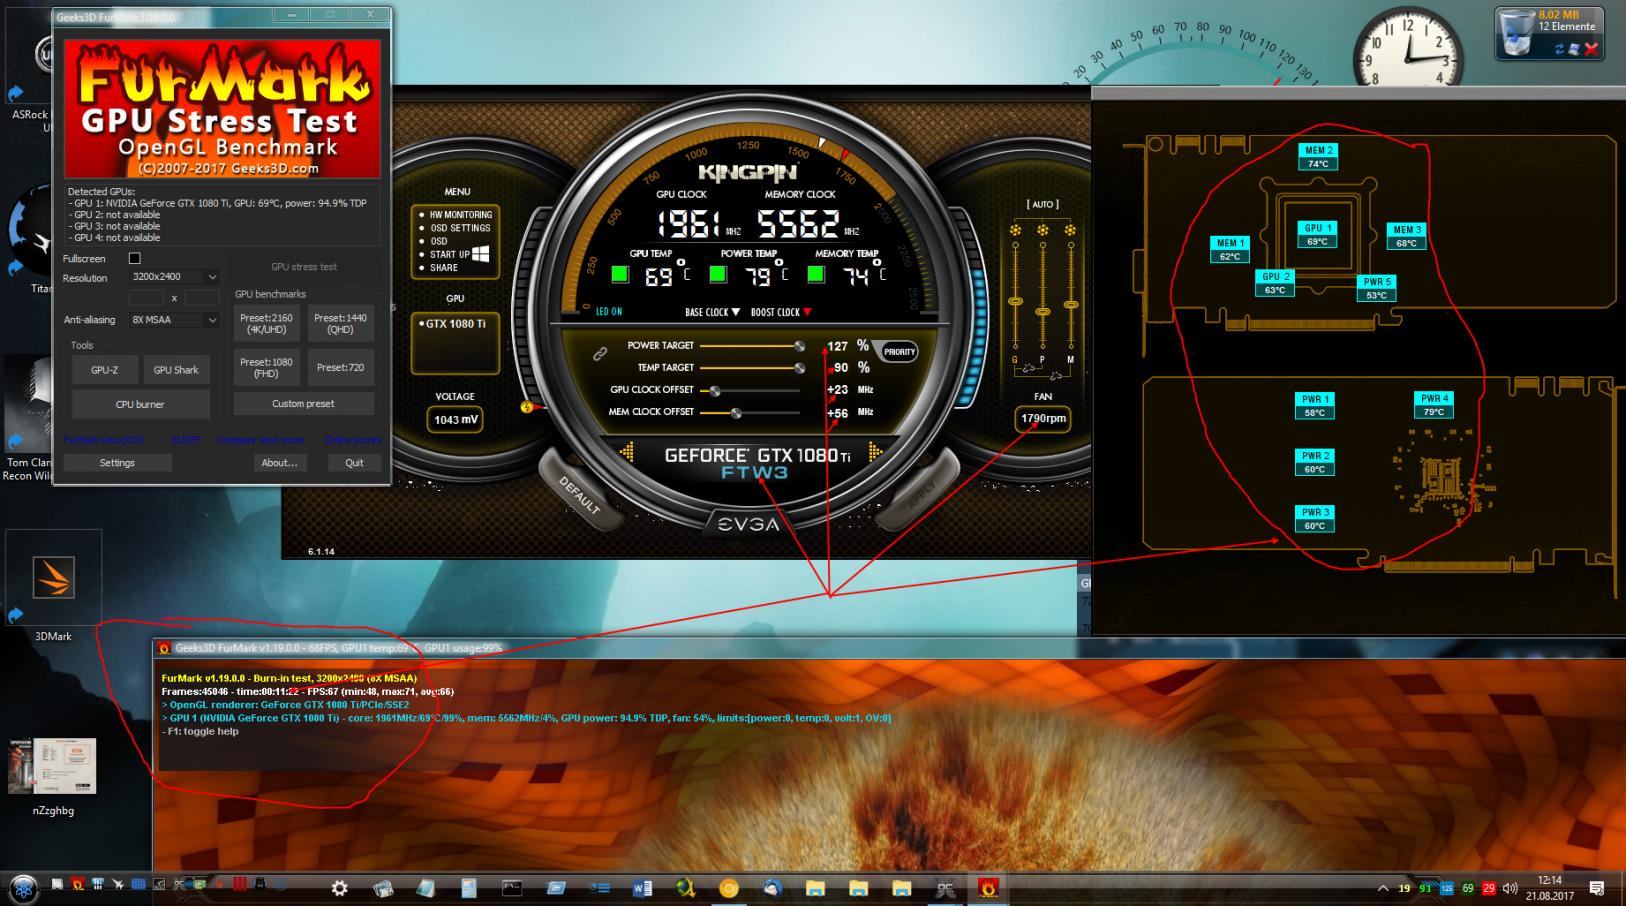Click the G fan icon above the fan slider
The image size is (1626, 906).
click(x=1015, y=230)
